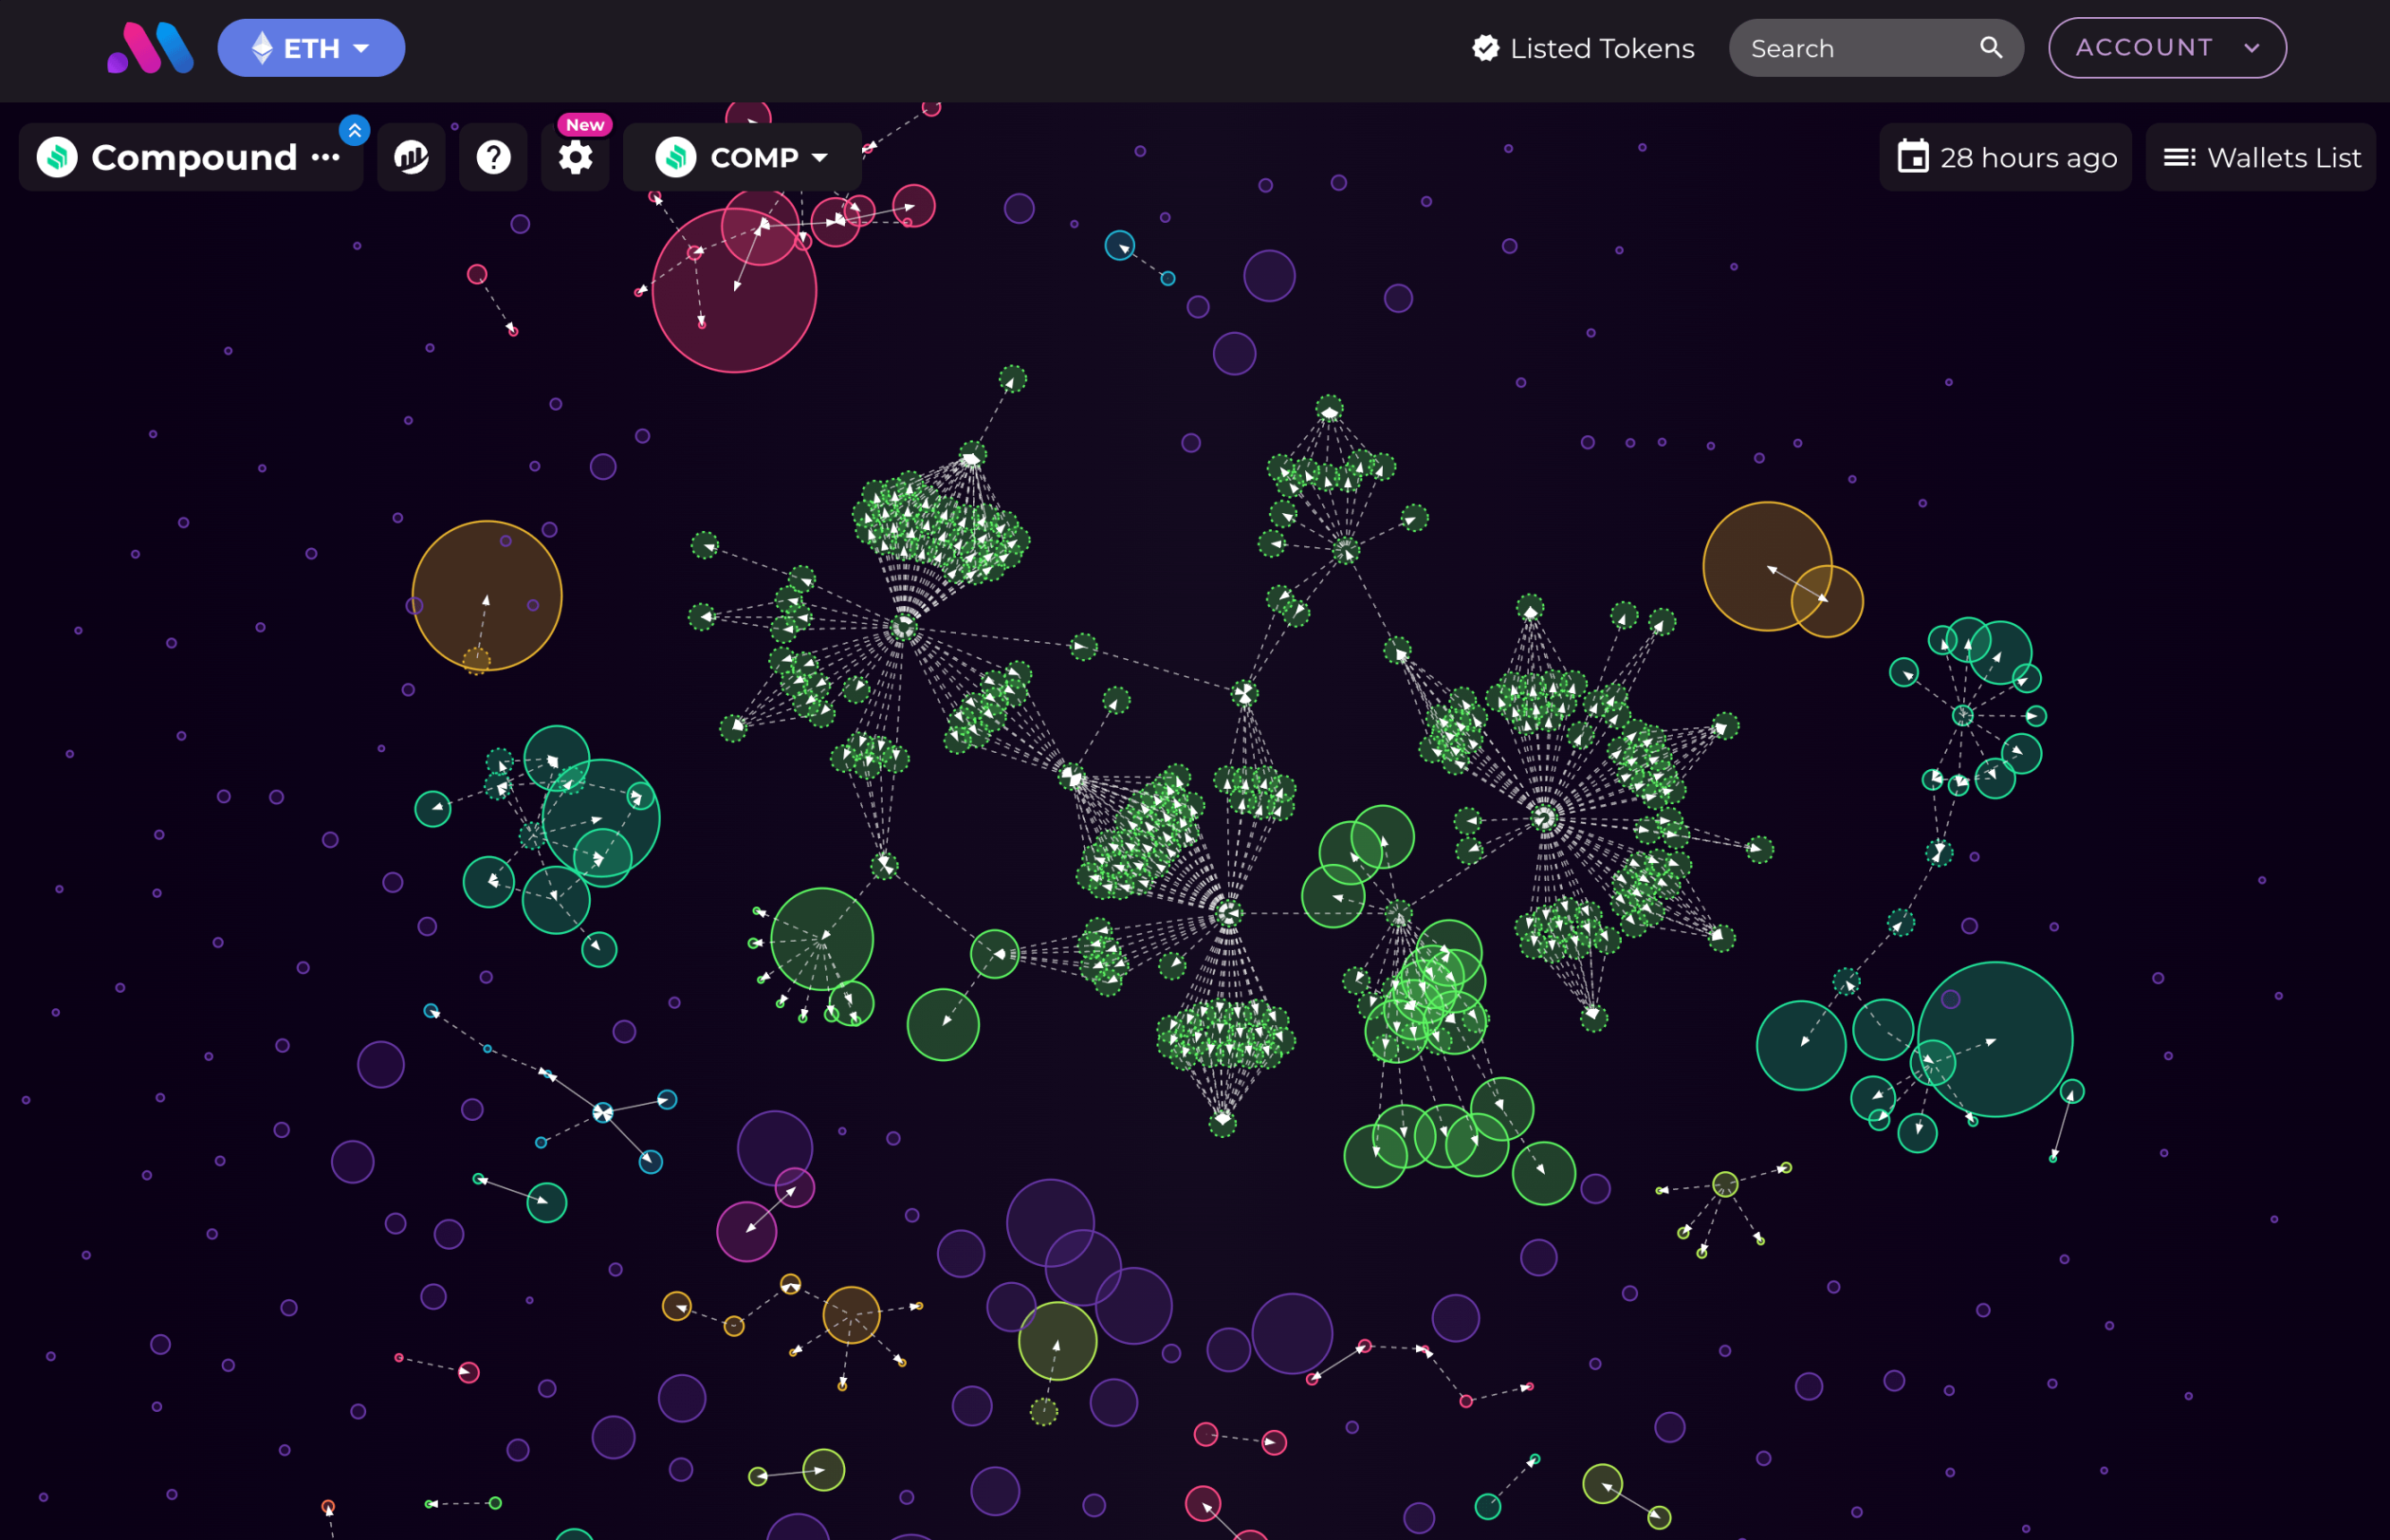Toggle the upload/sync arrow on Compound
Screen dimensions: 2390x1540
pyautogui.click(x=356, y=129)
